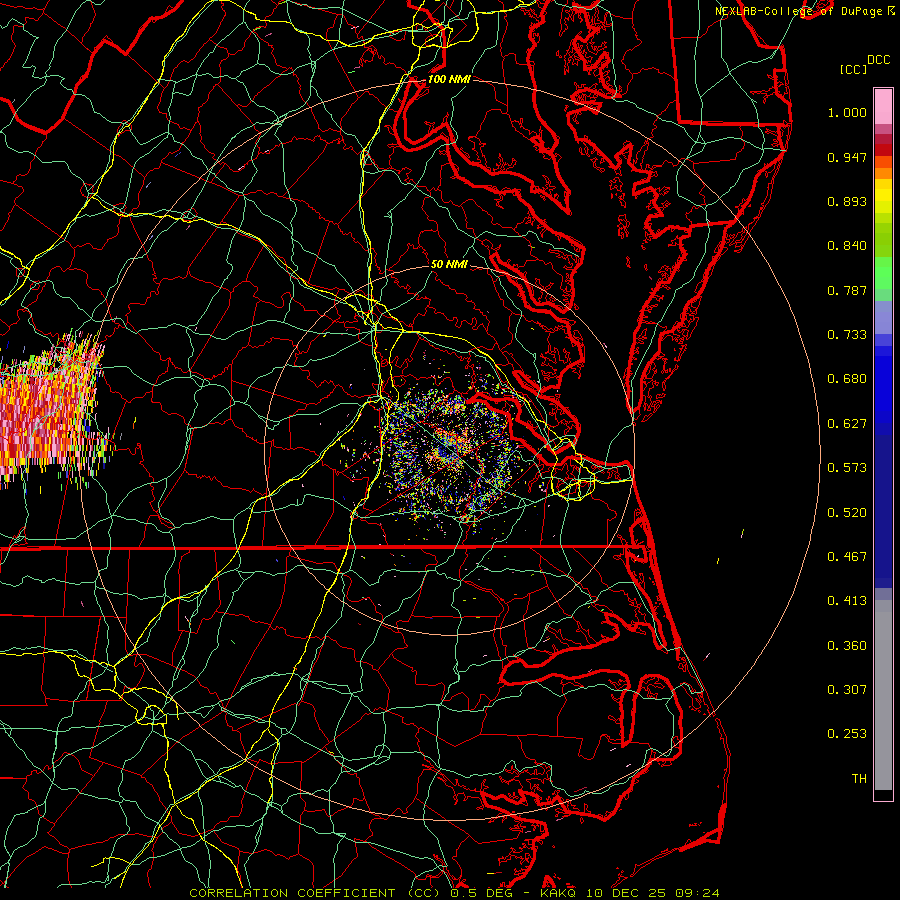
Task: Click the 0.787 color scale value
Action: point(847,290)
